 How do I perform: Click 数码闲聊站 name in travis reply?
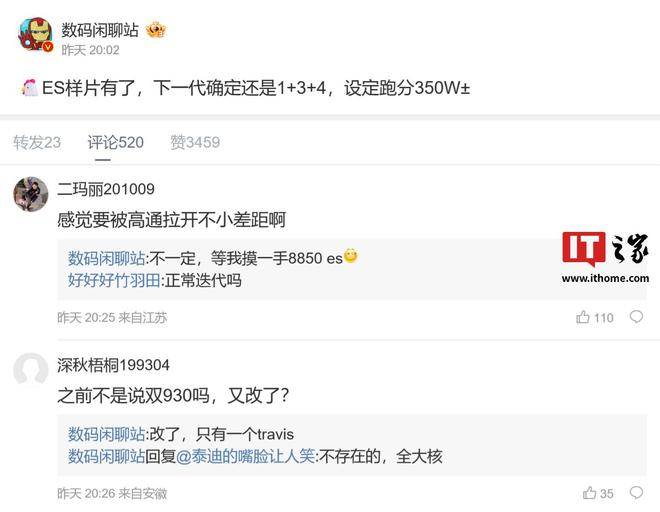[x=106, y=434]
